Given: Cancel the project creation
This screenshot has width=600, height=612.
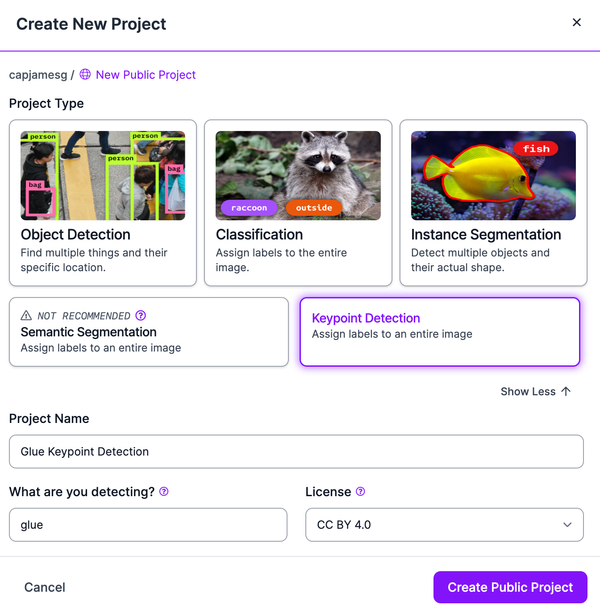Looking at the screenshot, I should coord(45,587).
